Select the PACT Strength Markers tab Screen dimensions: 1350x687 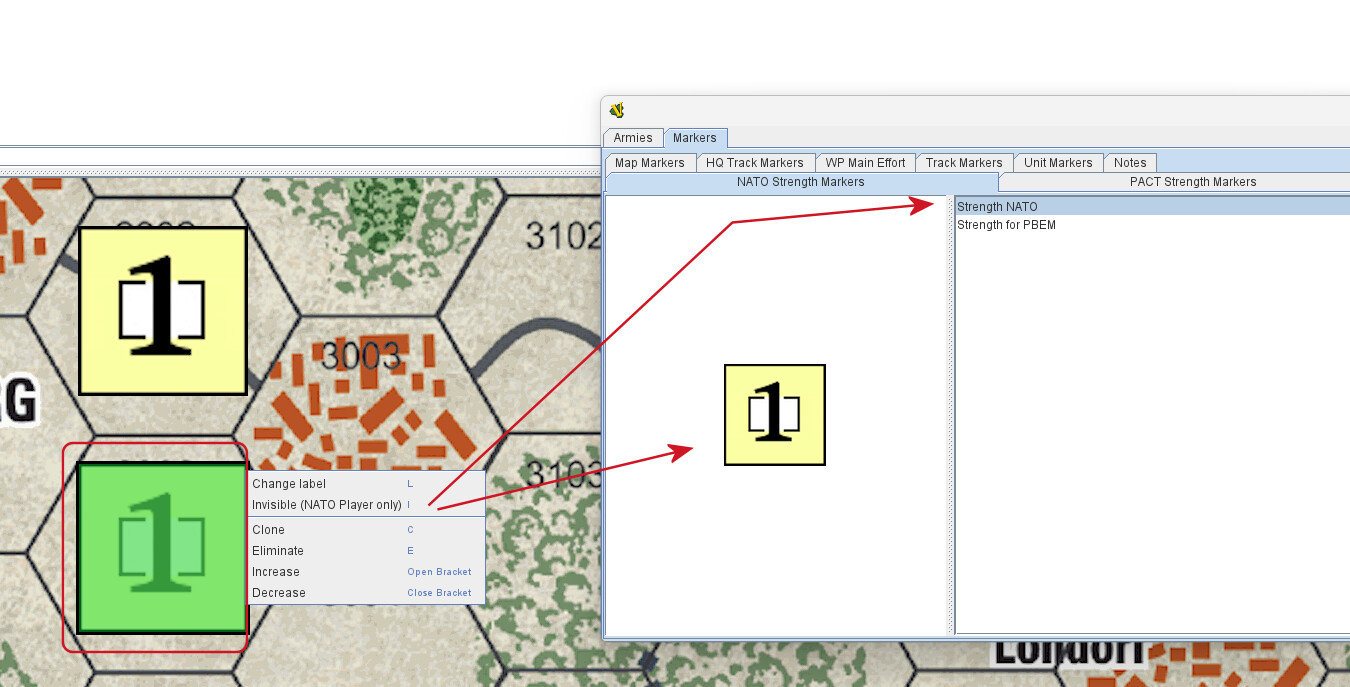pos(1192,182)
